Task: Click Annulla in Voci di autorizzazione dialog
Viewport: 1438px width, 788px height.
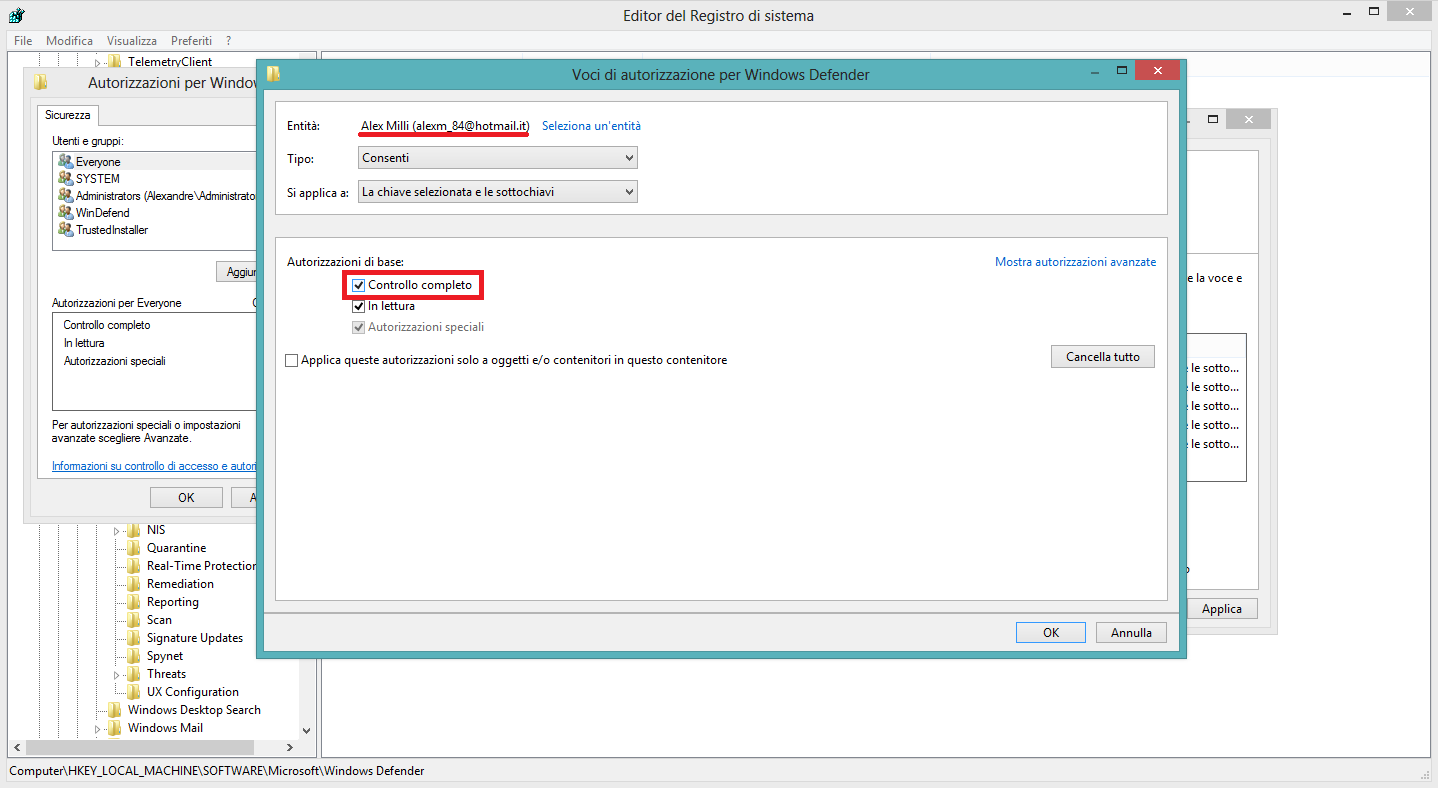Action: [1131, 632]
